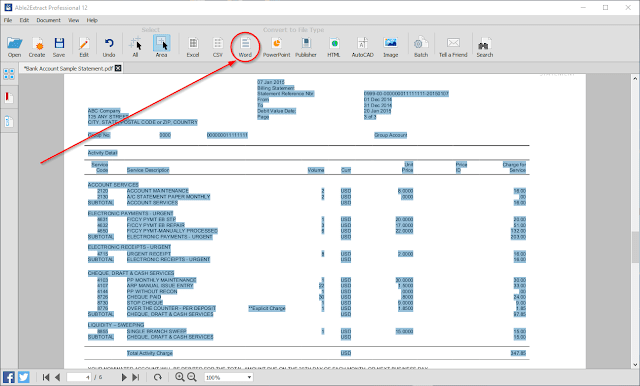Click 'Group Account' text
This screenshot has width=640, height=386.
[x=391, y=135]
